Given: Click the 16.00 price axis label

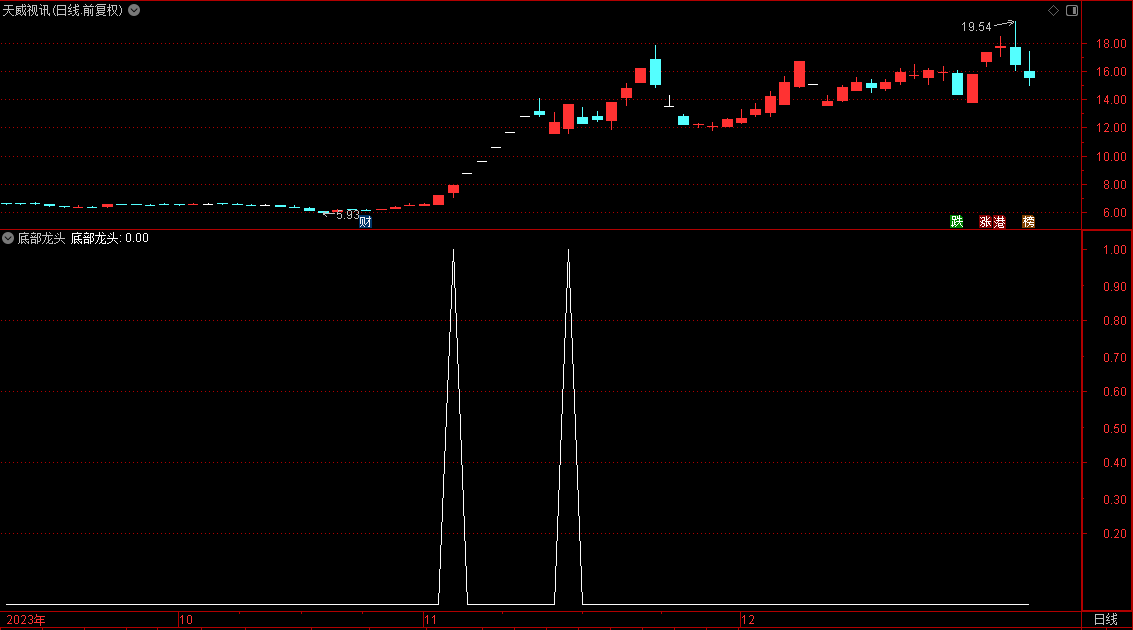Looking at the screenshot, I should pyautogui.click(x=1111, y=72).
